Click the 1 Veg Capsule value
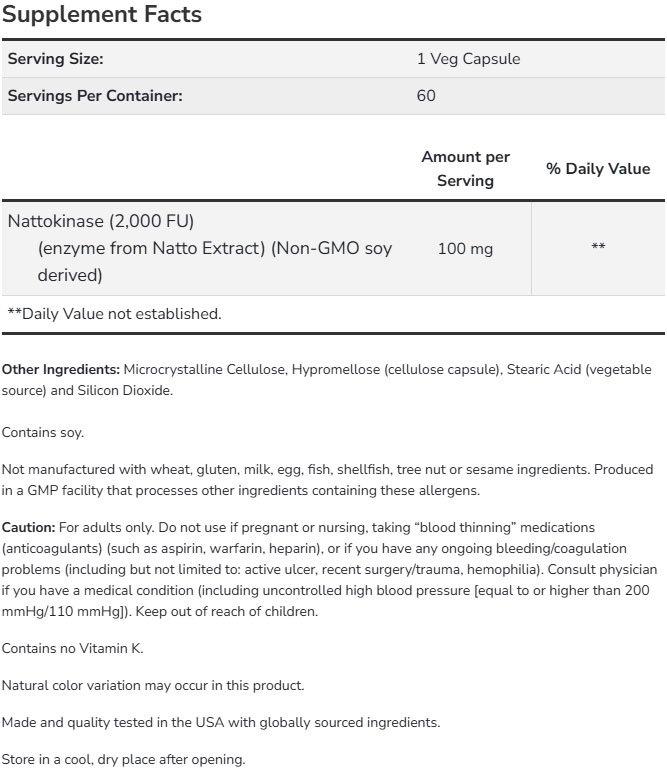Image resolution: width=667 pixels, height=768 pixels. coord(468,59)
